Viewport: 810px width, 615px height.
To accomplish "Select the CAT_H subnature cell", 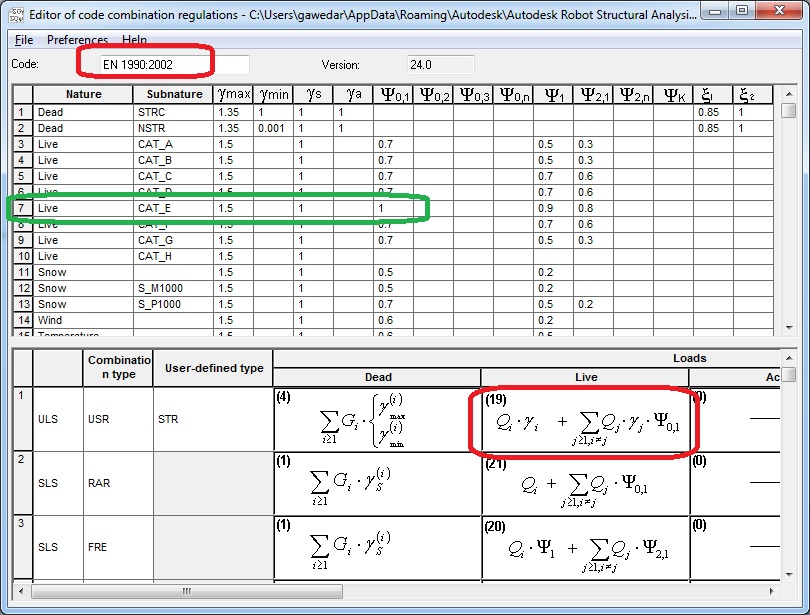I will [174, 256].
